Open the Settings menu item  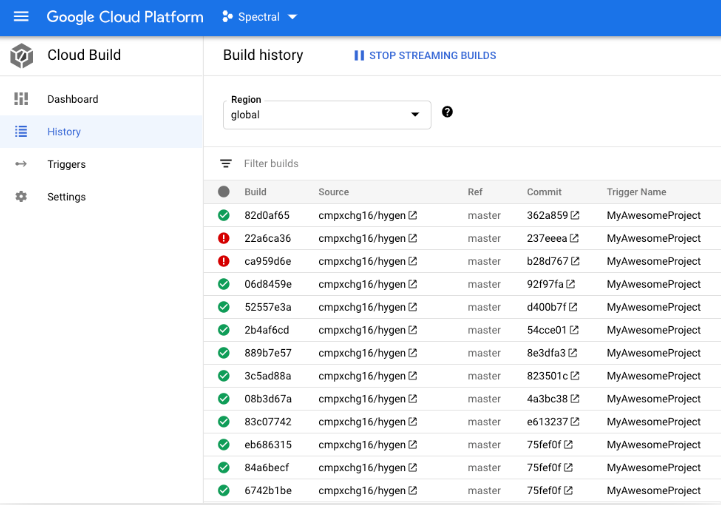pos(101,197)
